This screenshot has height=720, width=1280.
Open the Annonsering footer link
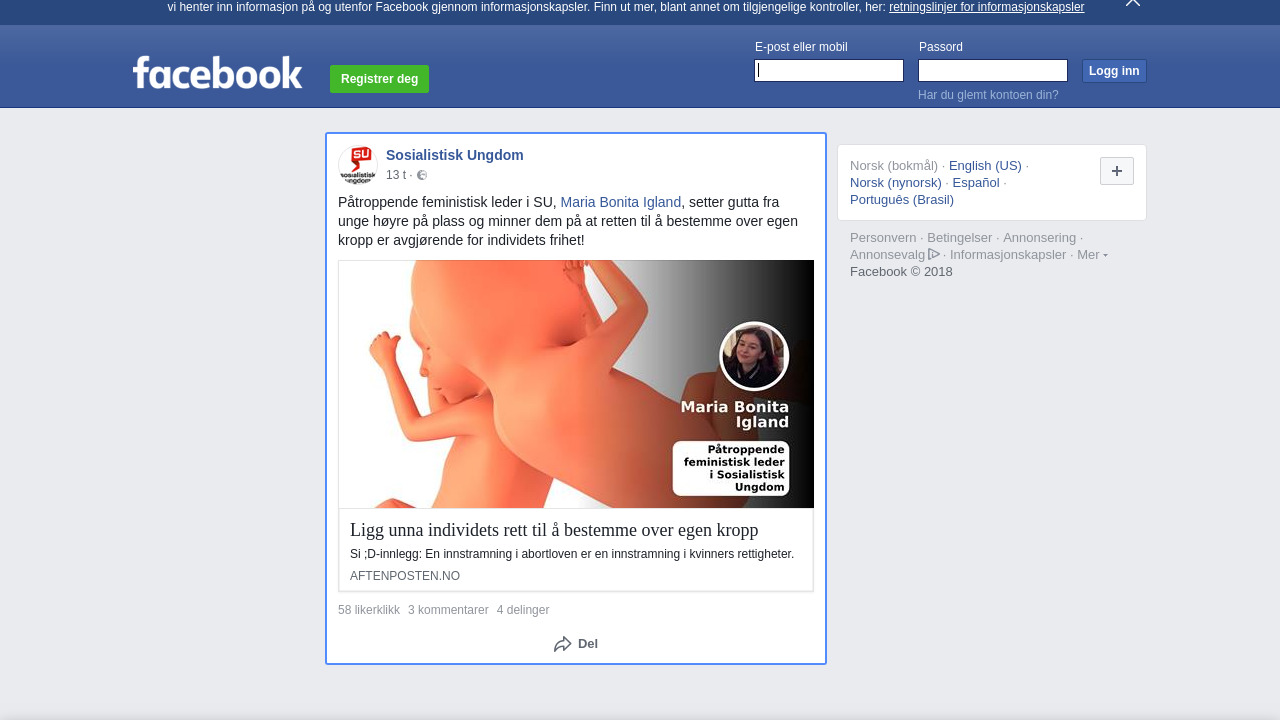(x=1040, y=238)
